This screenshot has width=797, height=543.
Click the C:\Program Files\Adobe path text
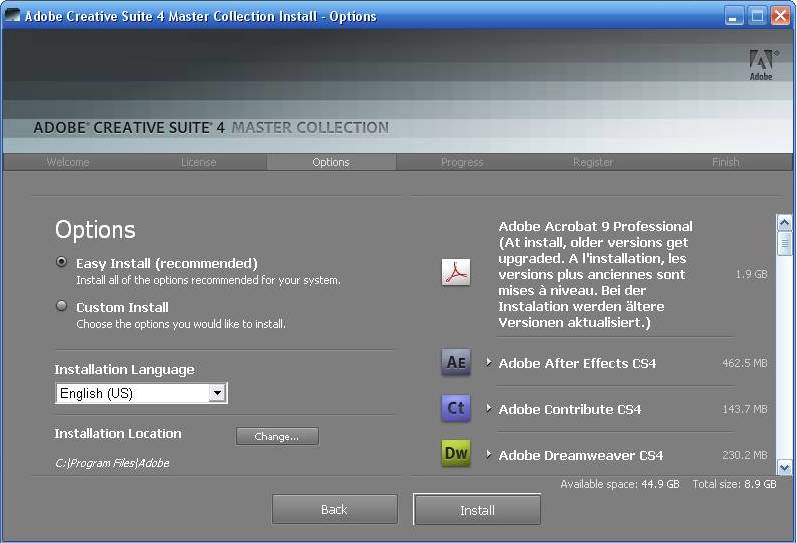pos(112,463)
